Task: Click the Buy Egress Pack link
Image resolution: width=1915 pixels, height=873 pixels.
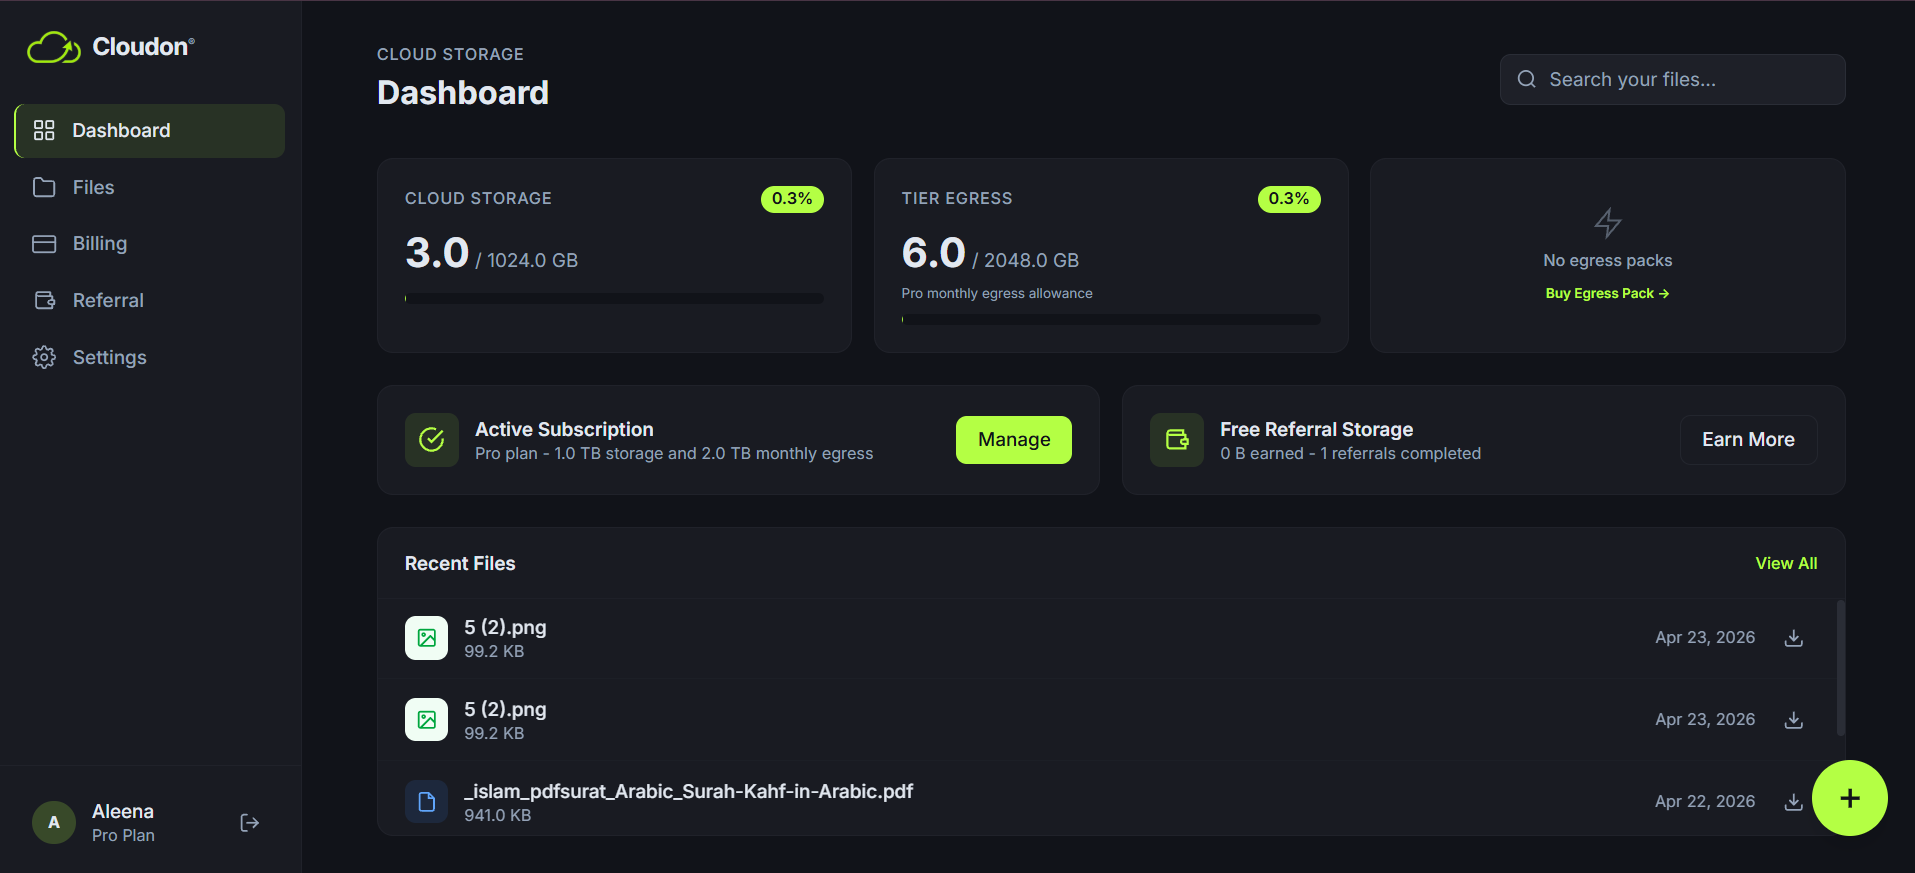Action: click(x=1606, y=293)
